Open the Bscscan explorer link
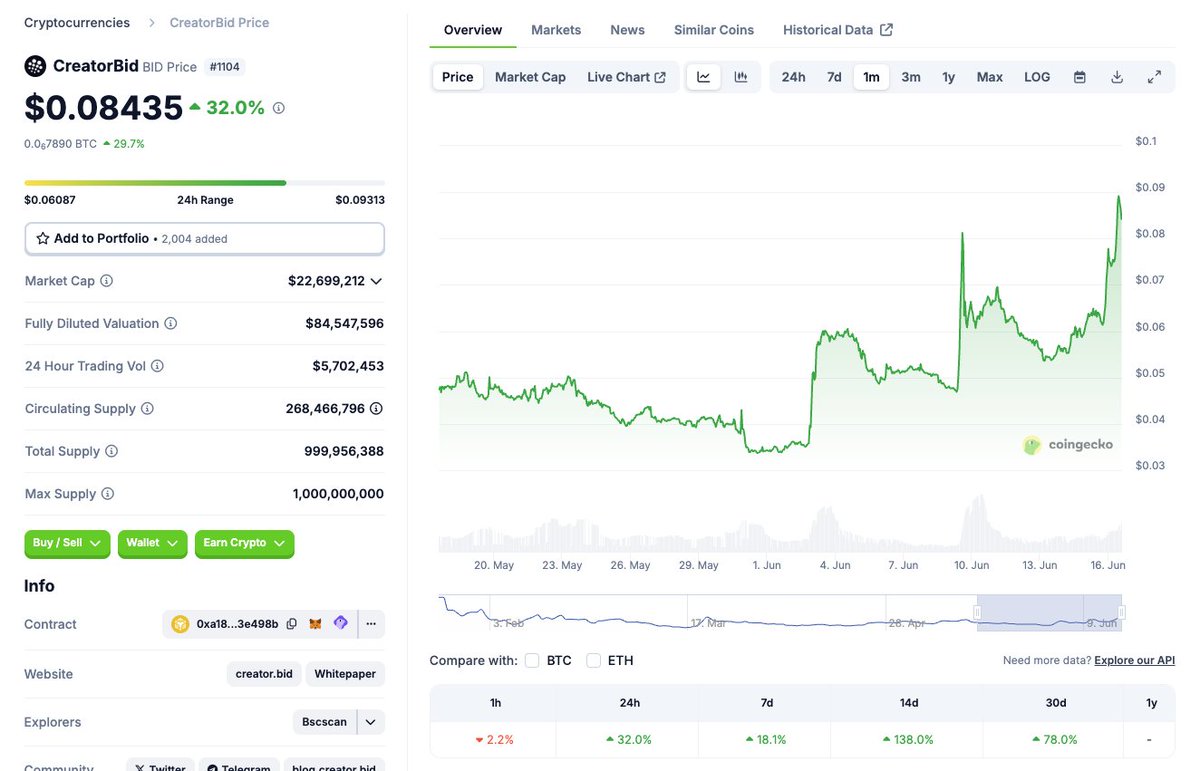This screenshot has height=771, width=1200. pos(325,722)
